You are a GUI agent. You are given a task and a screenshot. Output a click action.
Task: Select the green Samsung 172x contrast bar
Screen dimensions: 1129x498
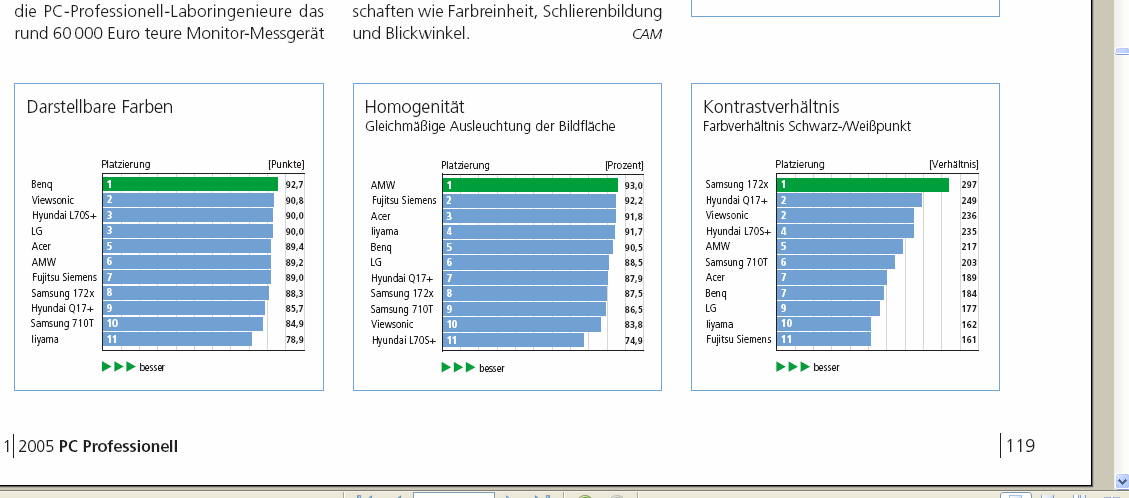pos(863,185)
